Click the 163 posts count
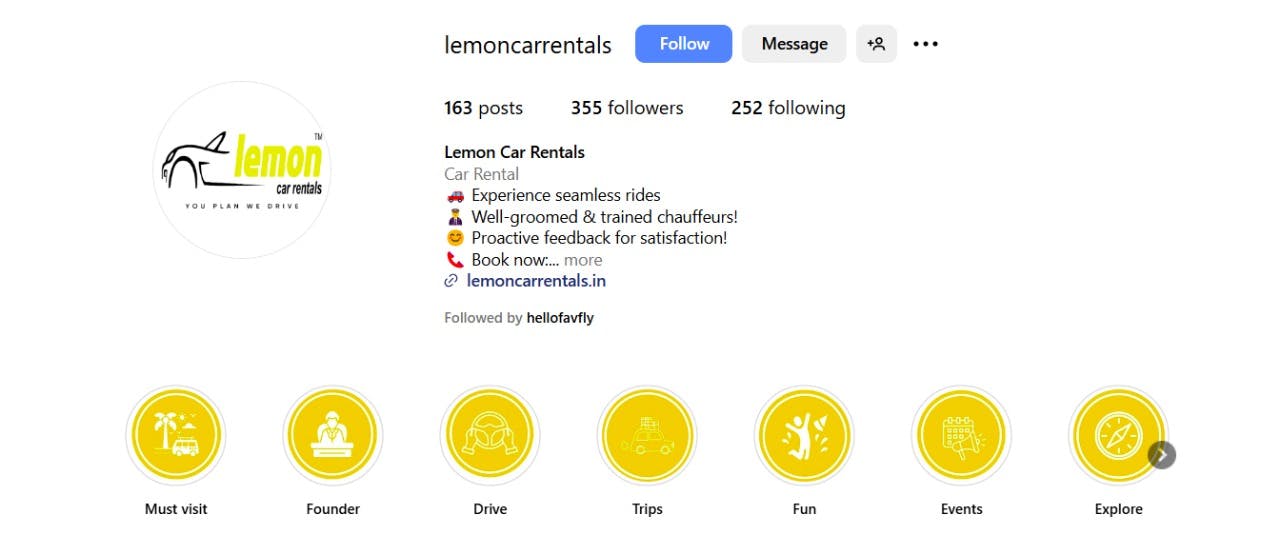 [483, 108]
